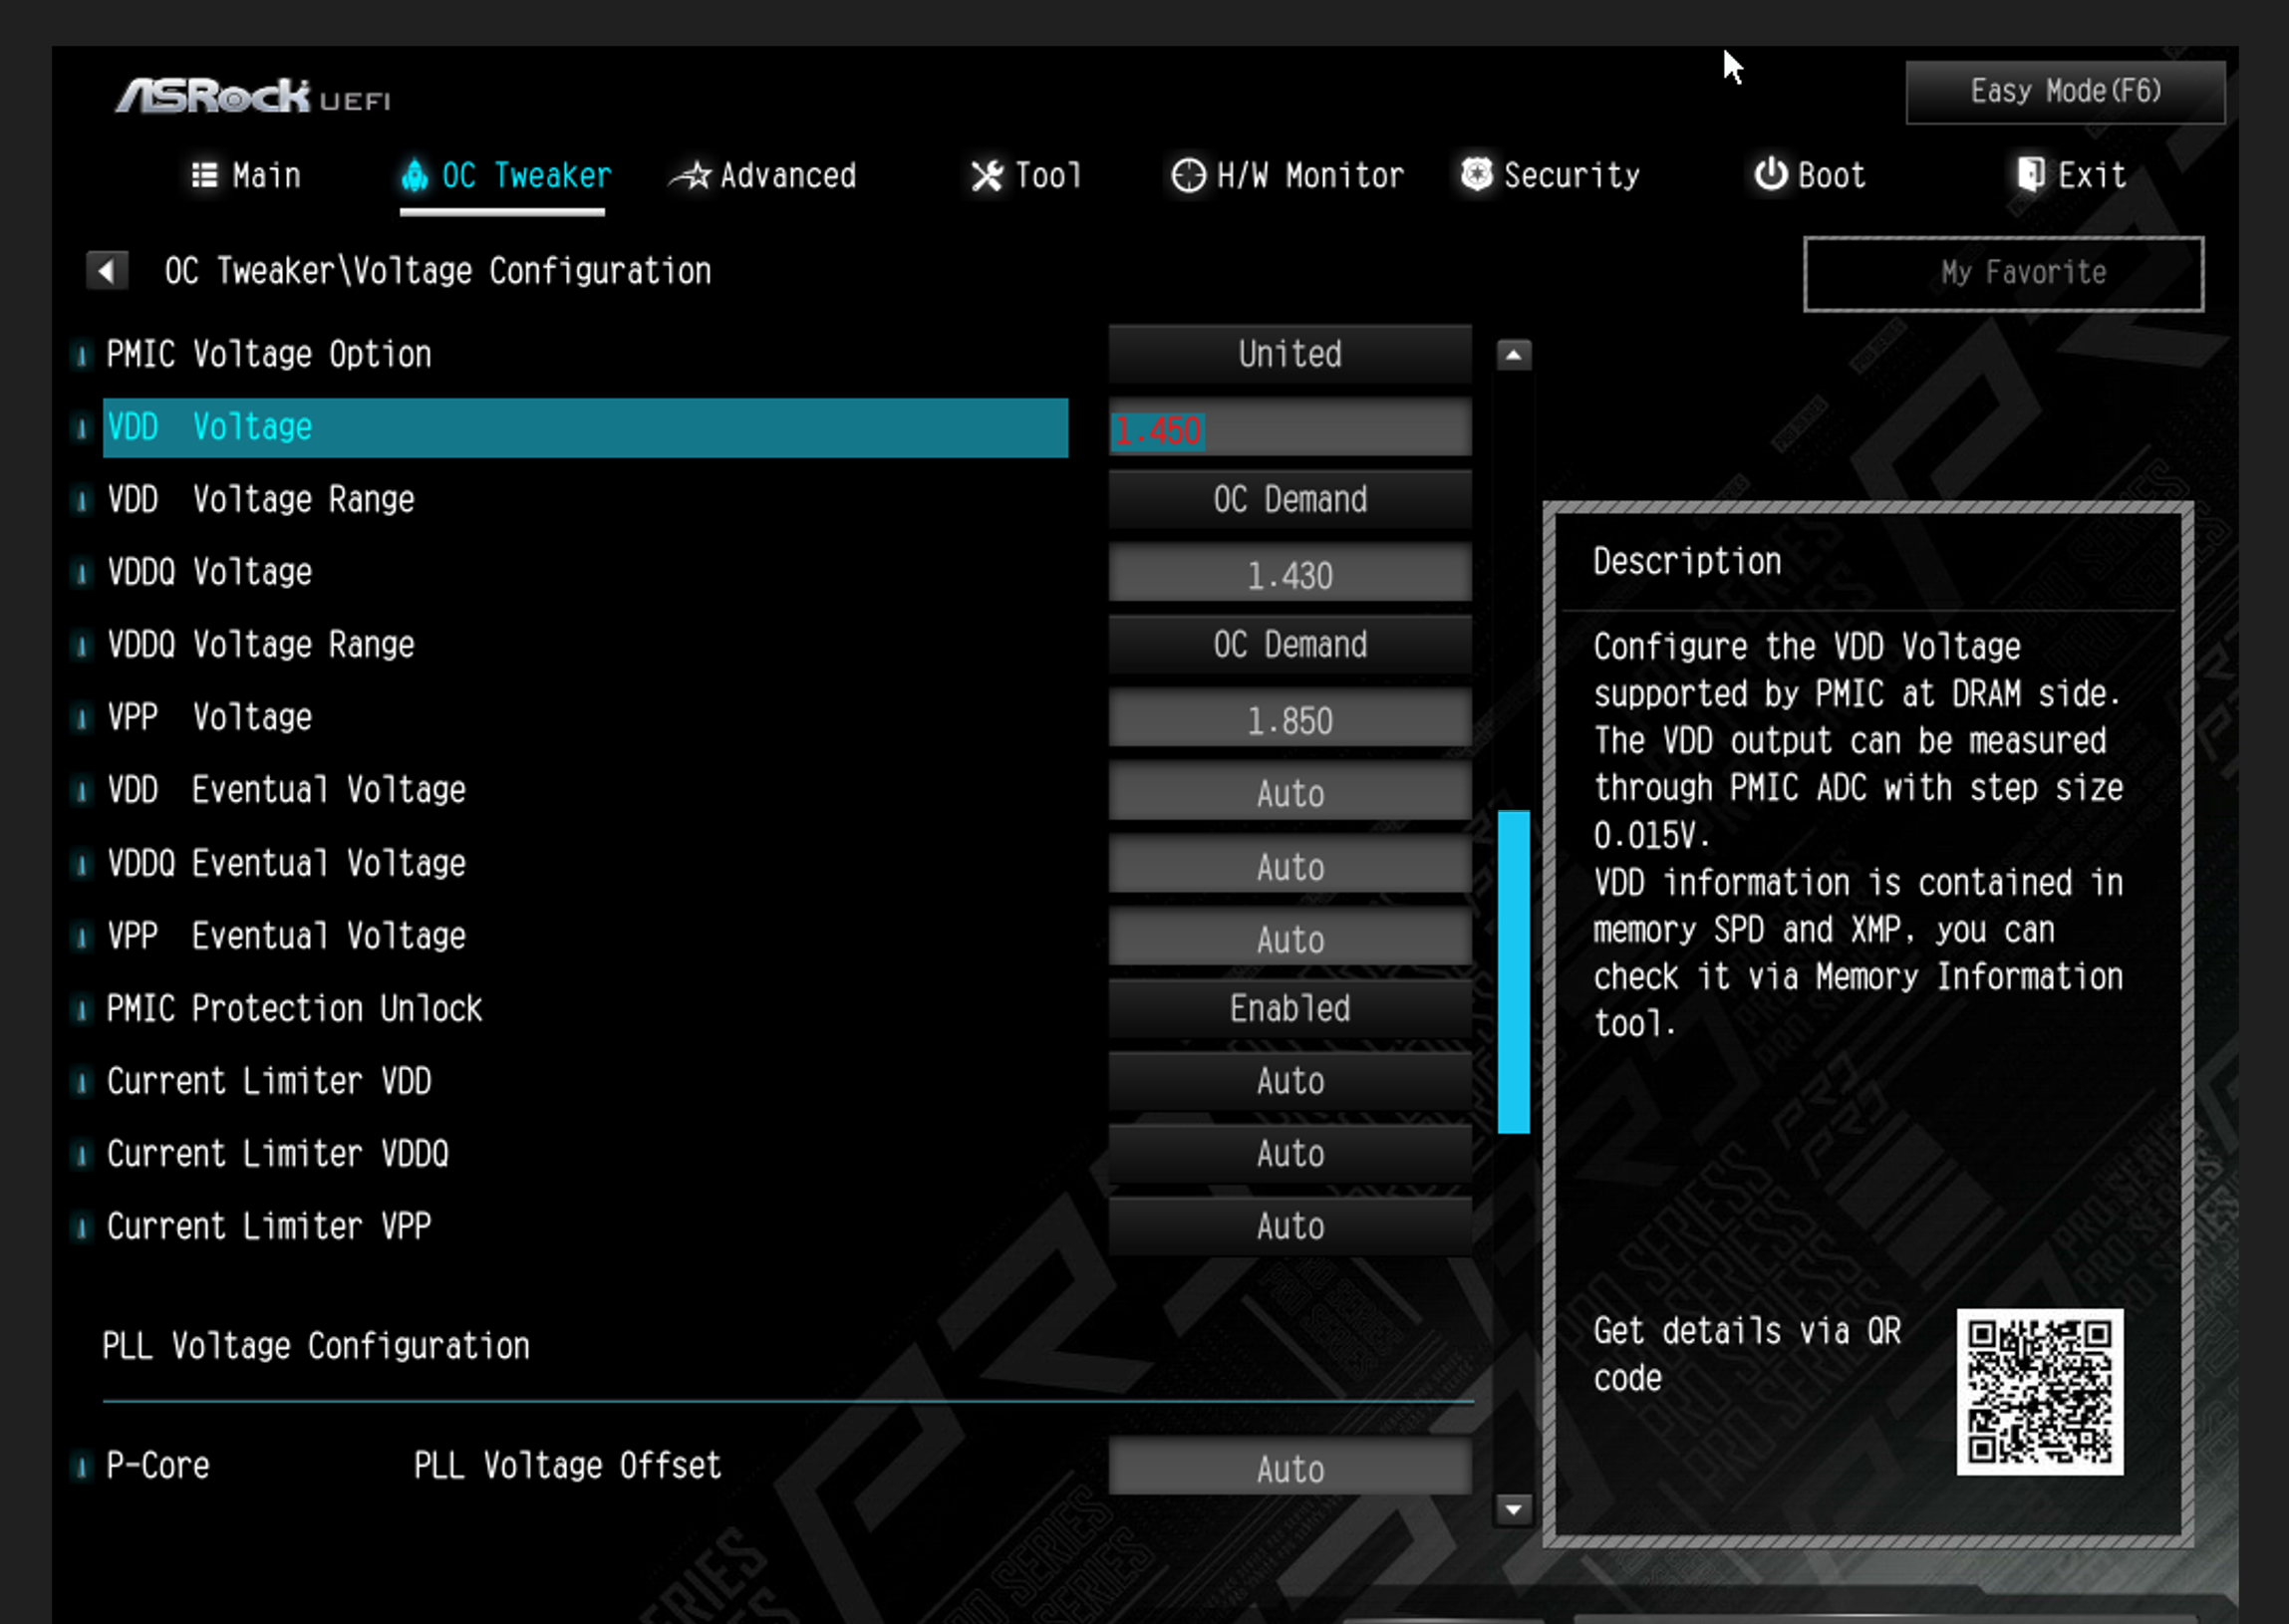Click the Tool wrench icon

986,176
